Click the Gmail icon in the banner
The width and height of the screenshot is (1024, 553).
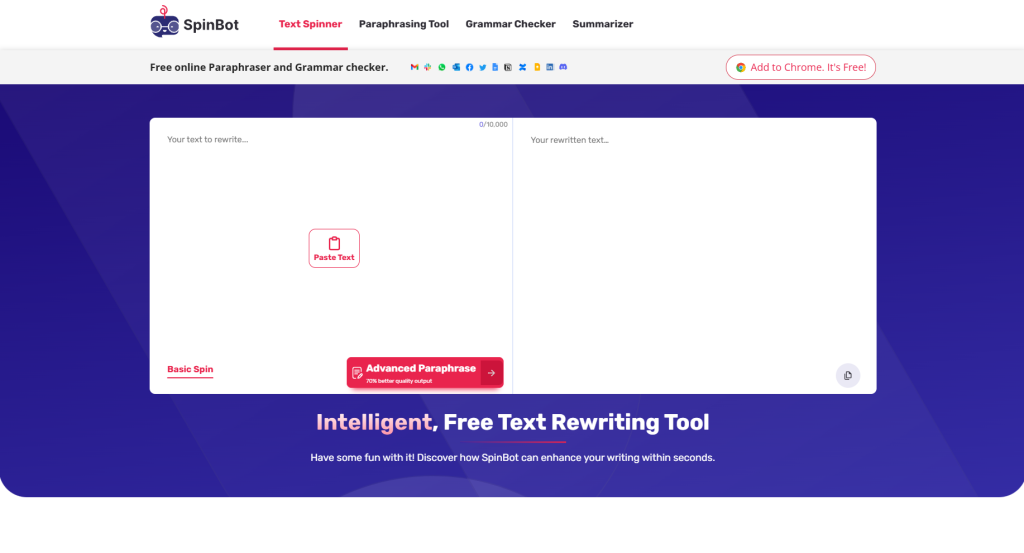coord(415,67)
